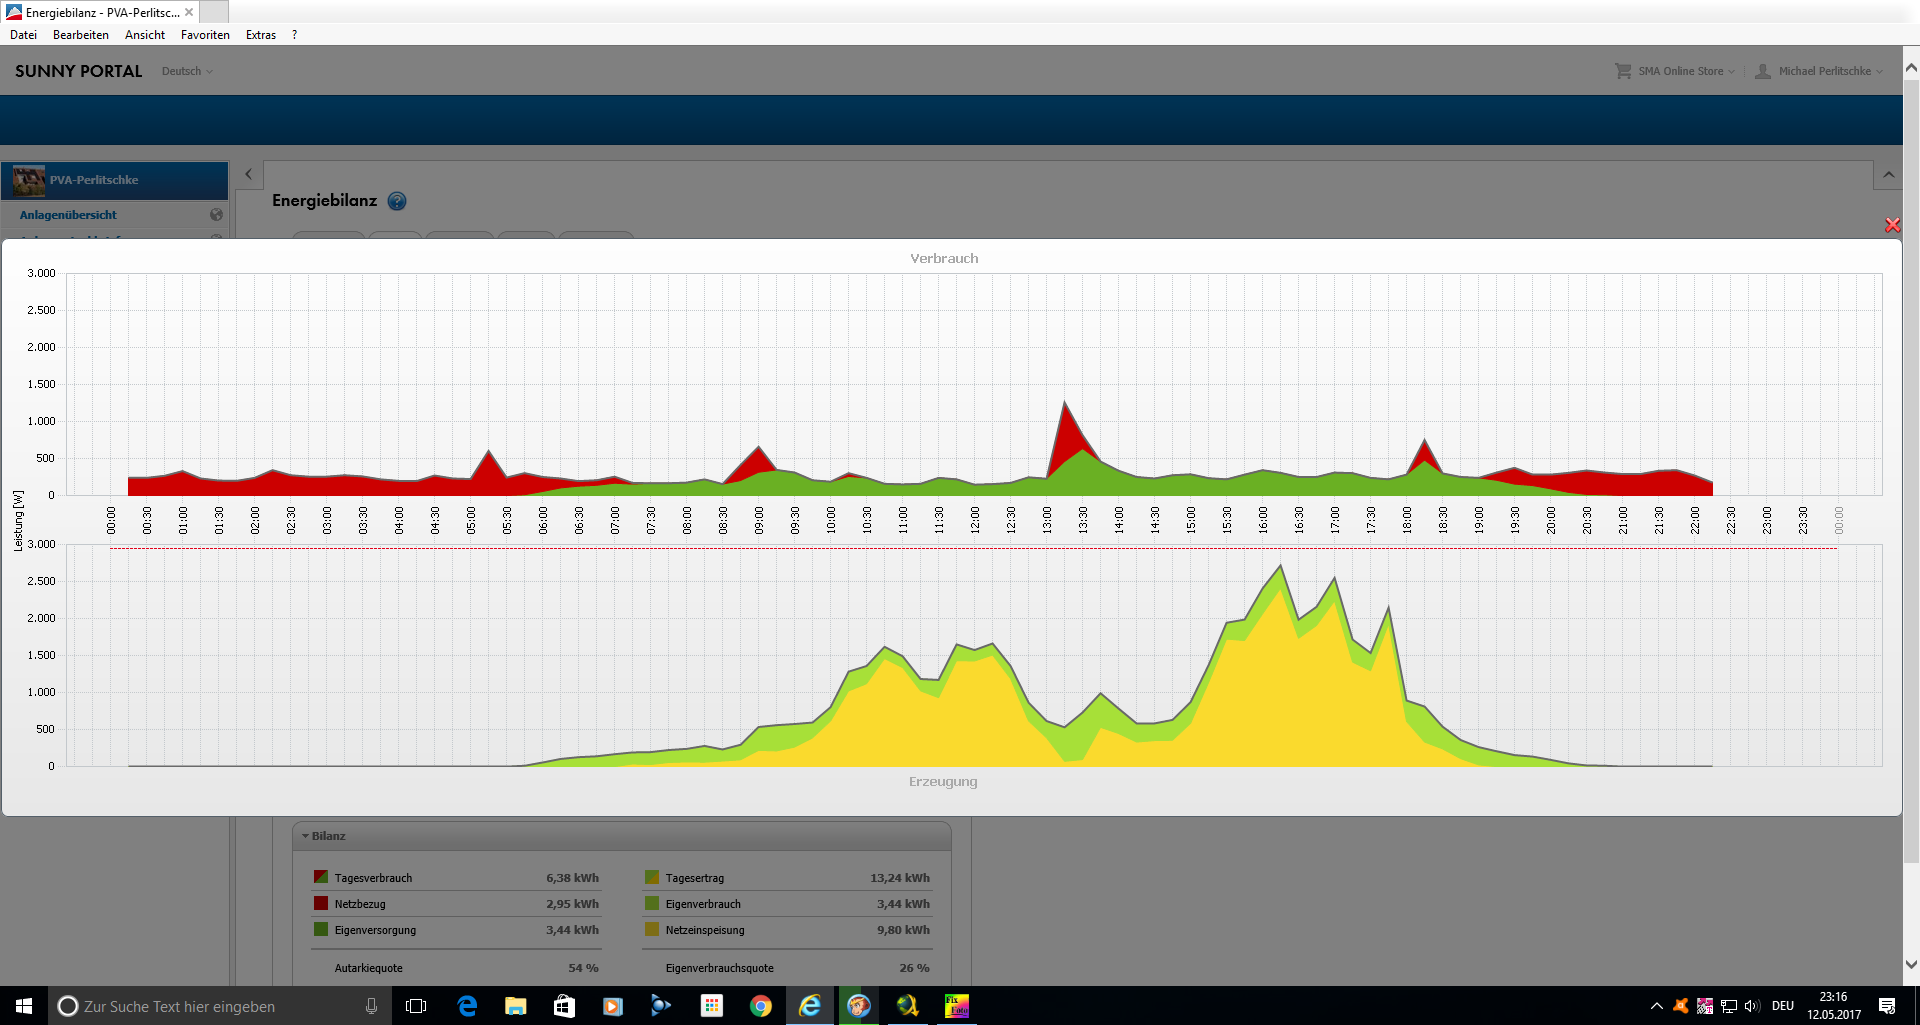Collapse the Bilanz section
The height and width of the screenshot is (1025, 1920).
click(306, 836)
